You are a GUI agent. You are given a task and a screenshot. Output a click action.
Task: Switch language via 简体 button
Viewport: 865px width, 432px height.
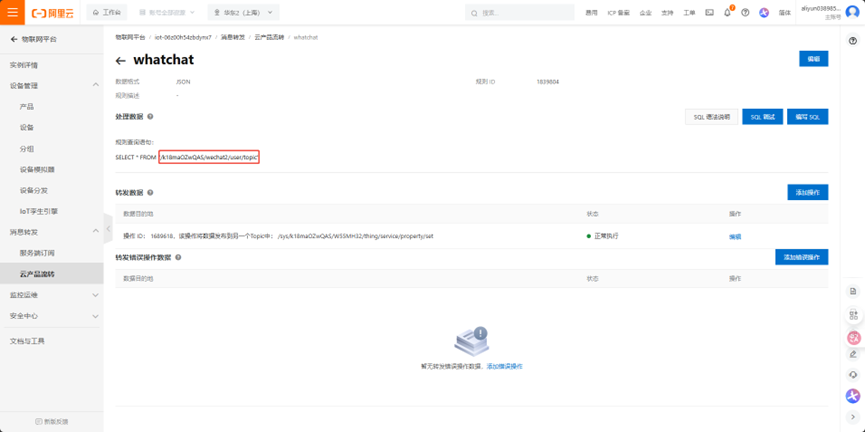point(784,13)
